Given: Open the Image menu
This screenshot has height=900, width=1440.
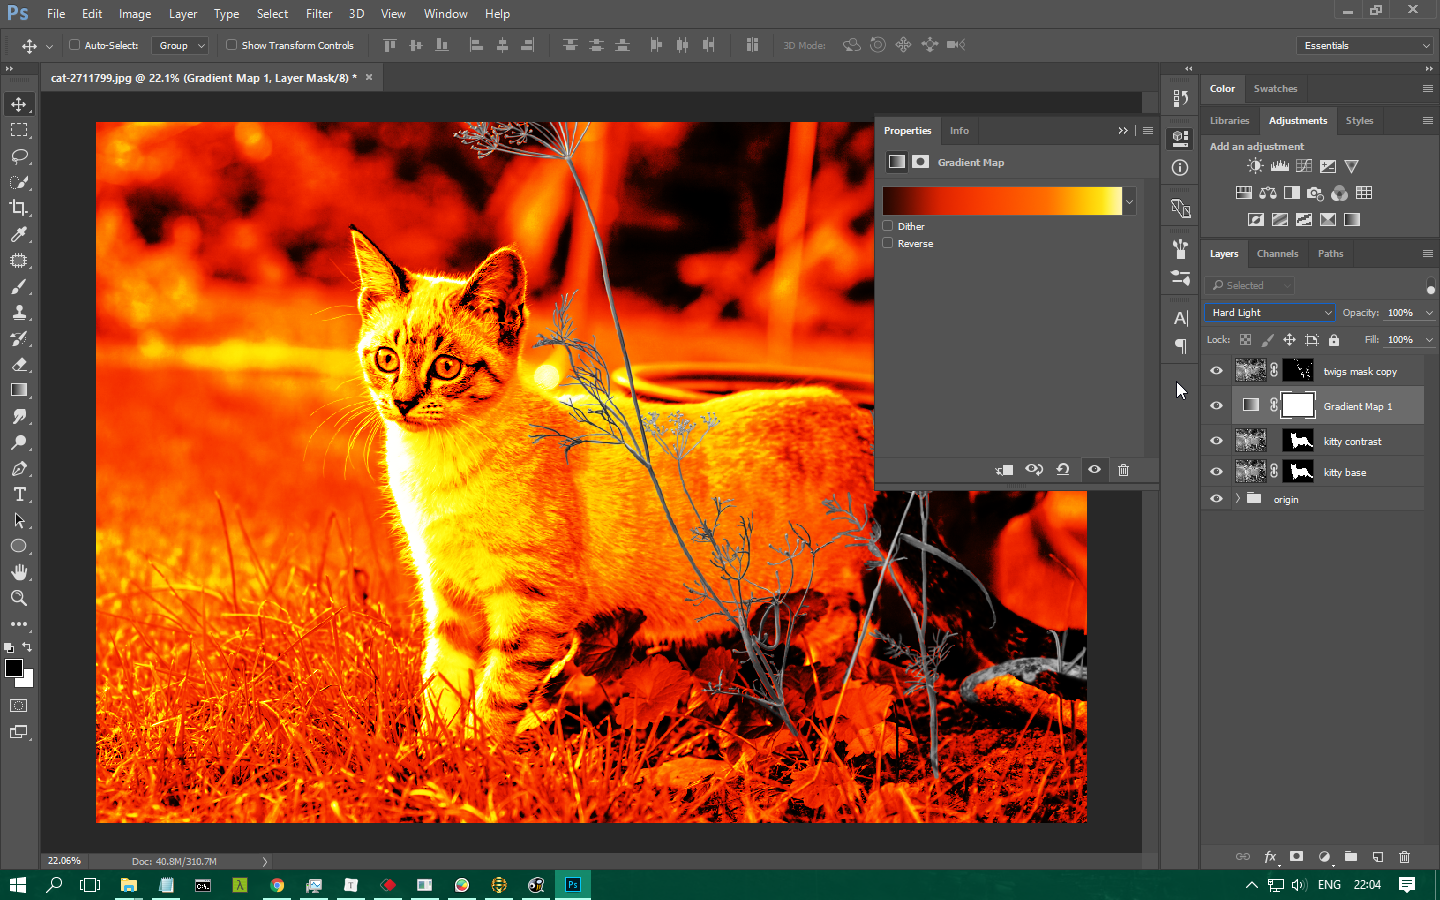Looking at the screenshot, I should (135, 14).
